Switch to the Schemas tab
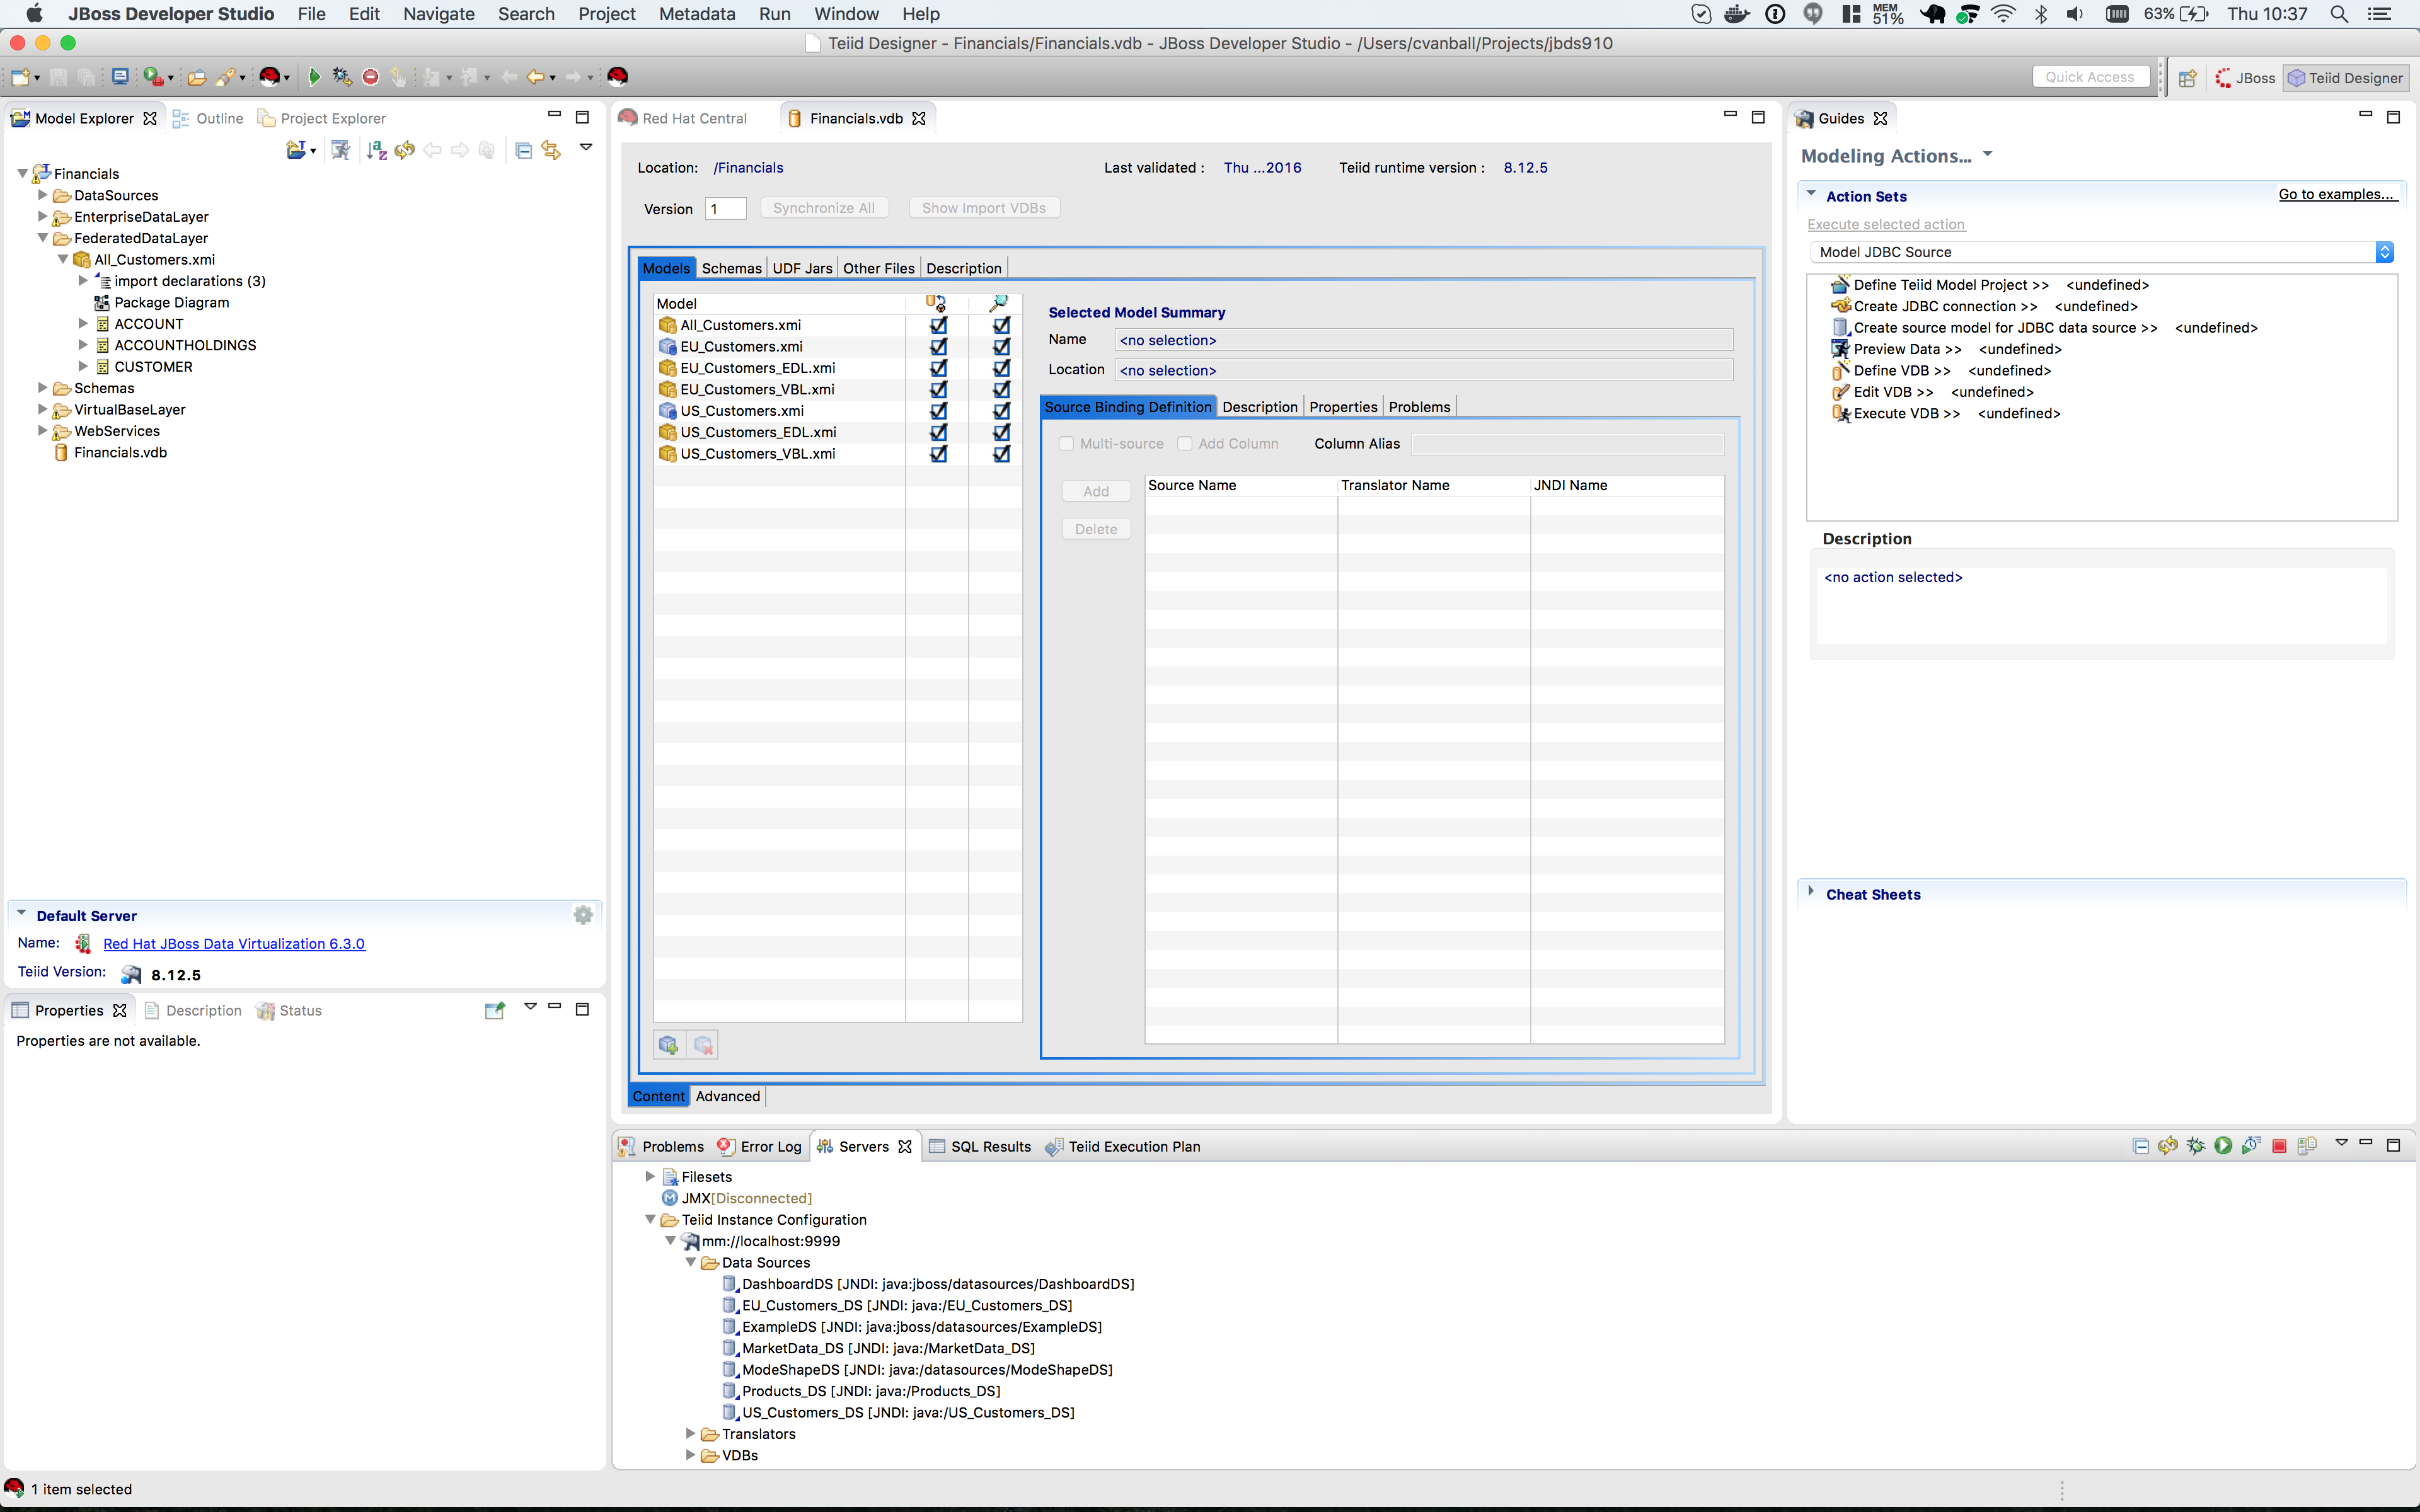The width and height of the screenshot is (2420, 1512). tap(731, 268)
